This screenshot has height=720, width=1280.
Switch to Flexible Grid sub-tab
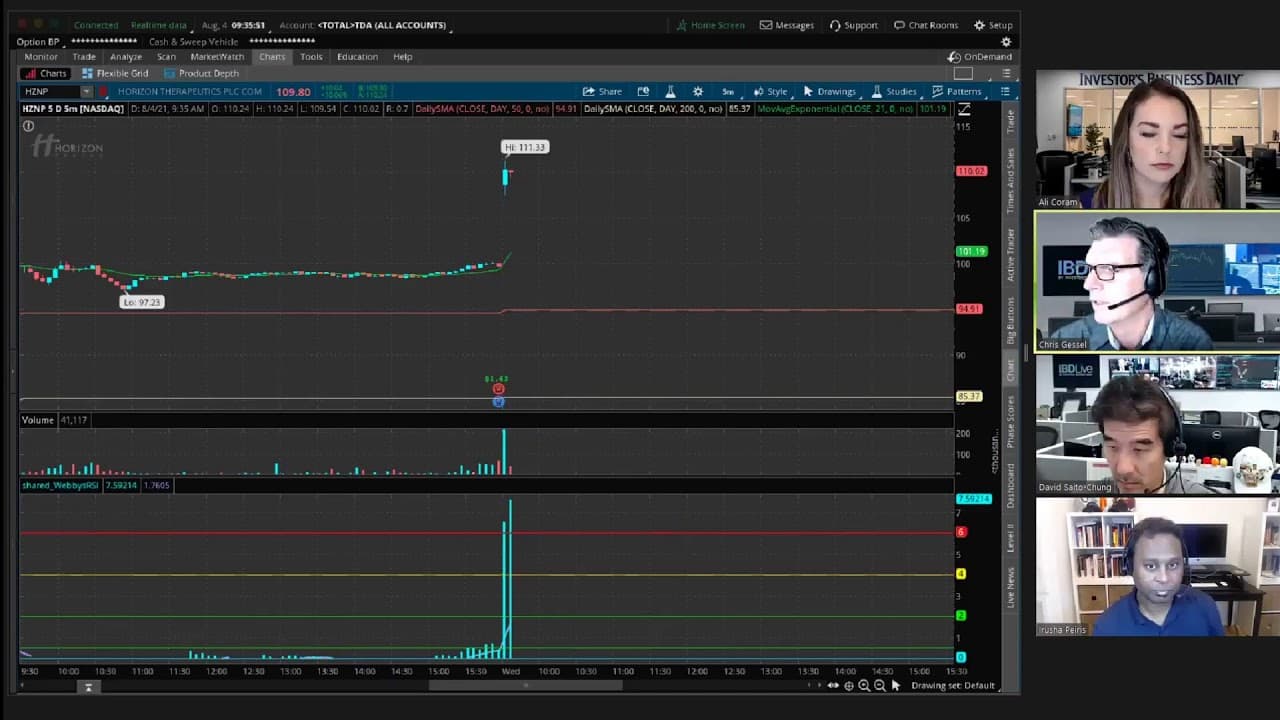[x=114, y=73]
